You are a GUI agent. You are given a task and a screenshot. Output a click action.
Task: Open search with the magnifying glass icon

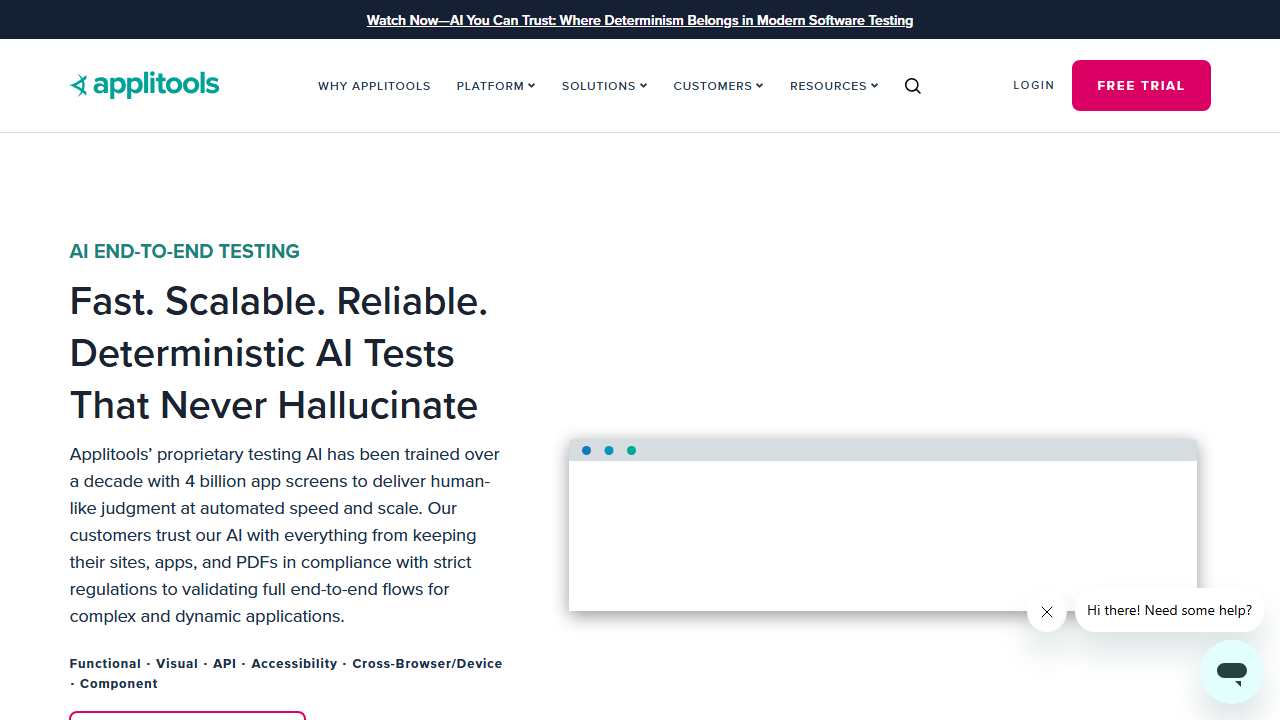(912, 86)
